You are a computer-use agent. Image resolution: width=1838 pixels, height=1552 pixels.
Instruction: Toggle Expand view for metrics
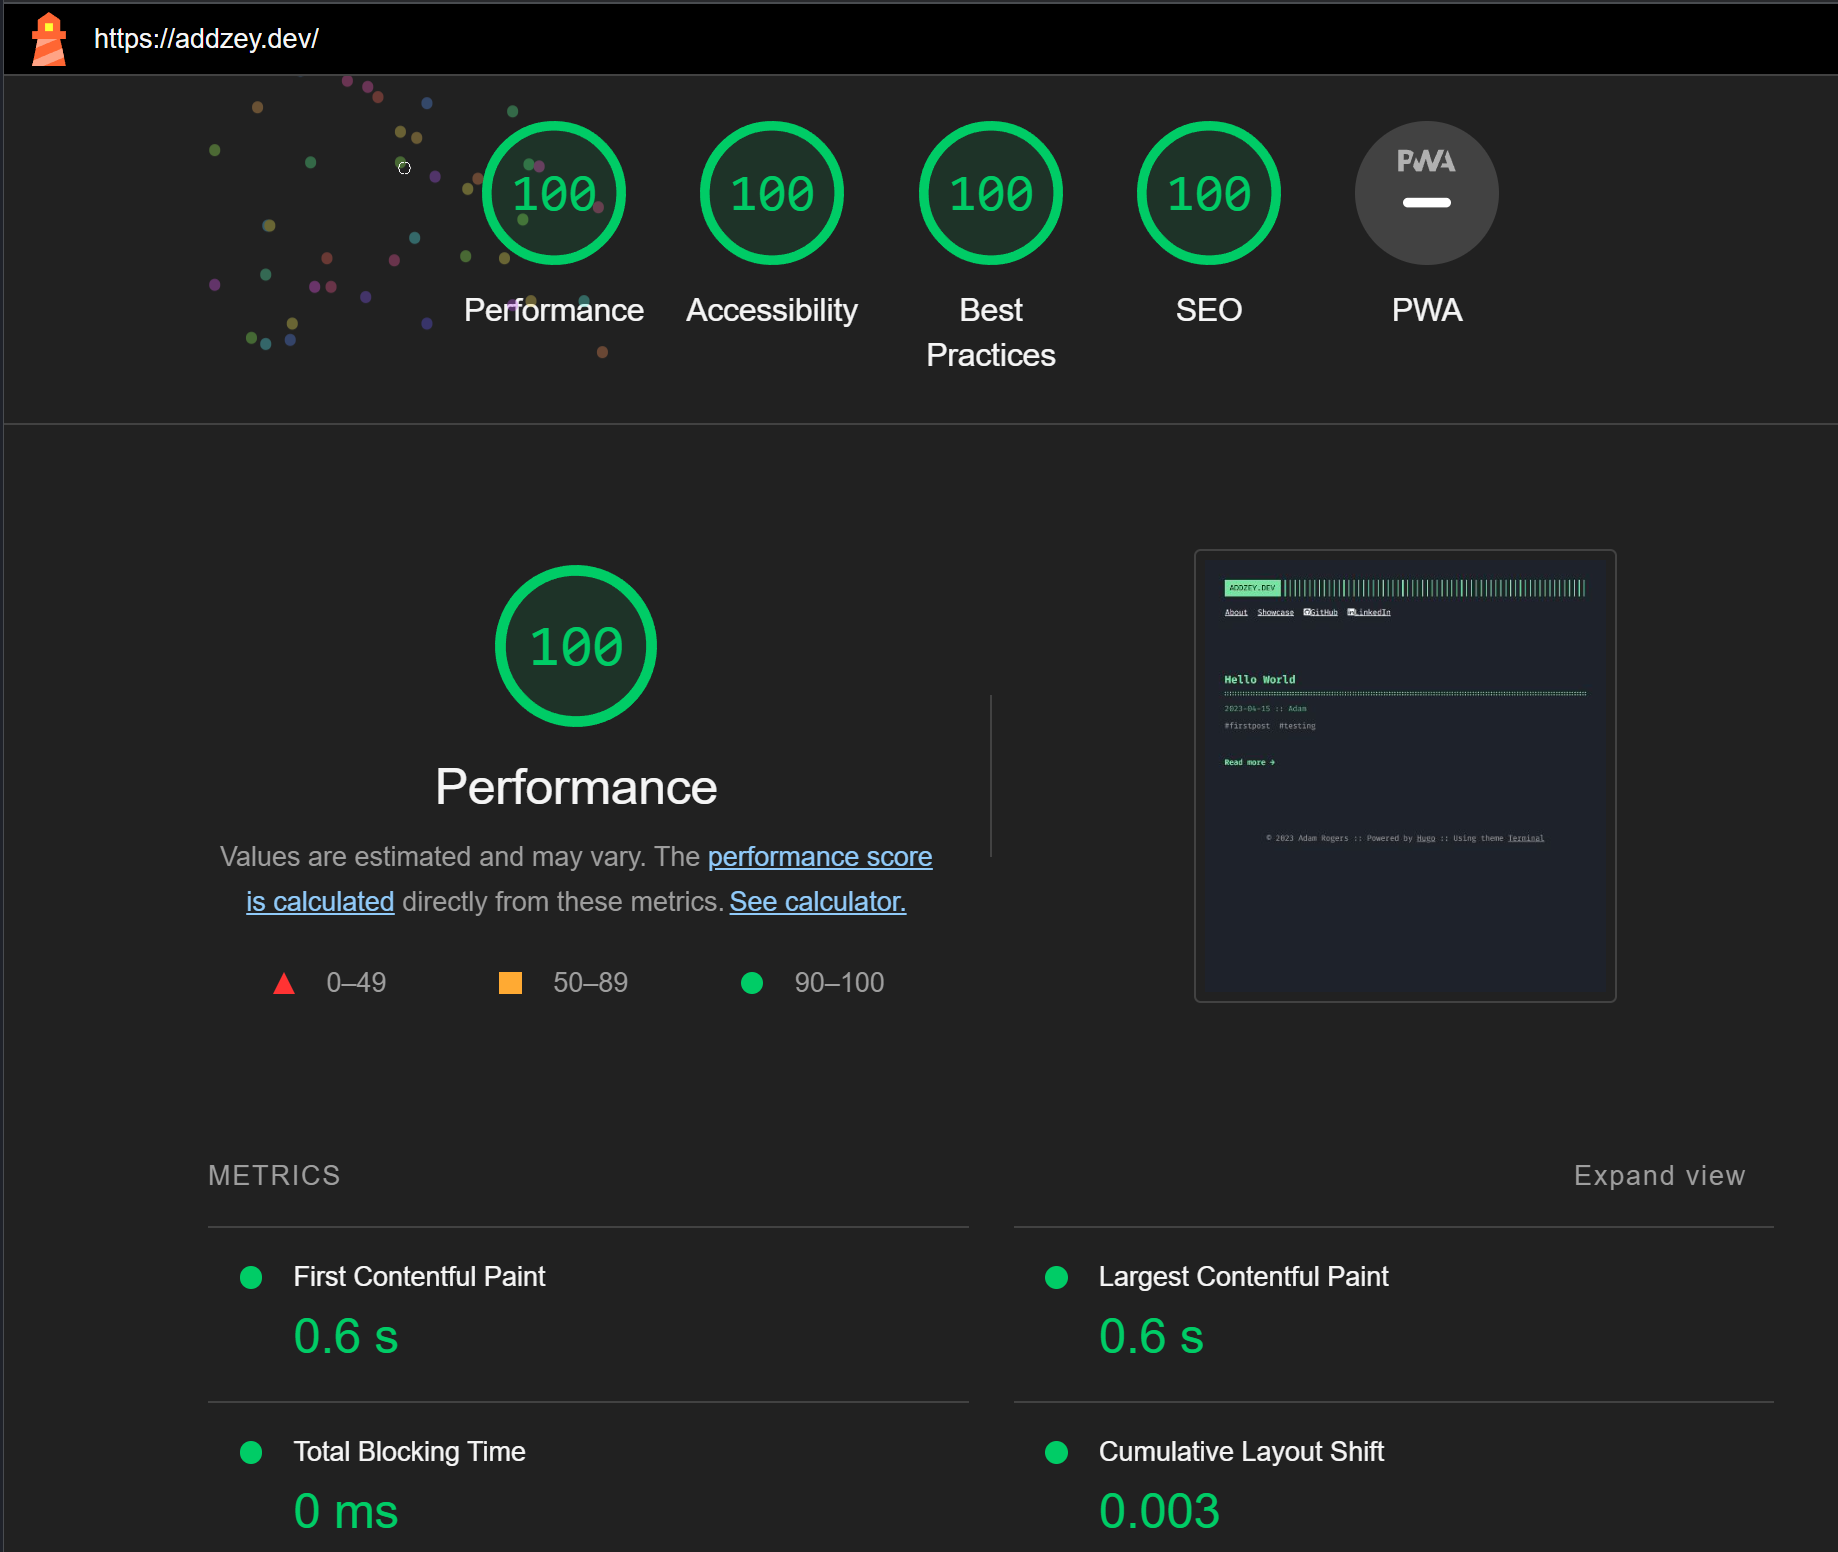pos(1659,1175)
